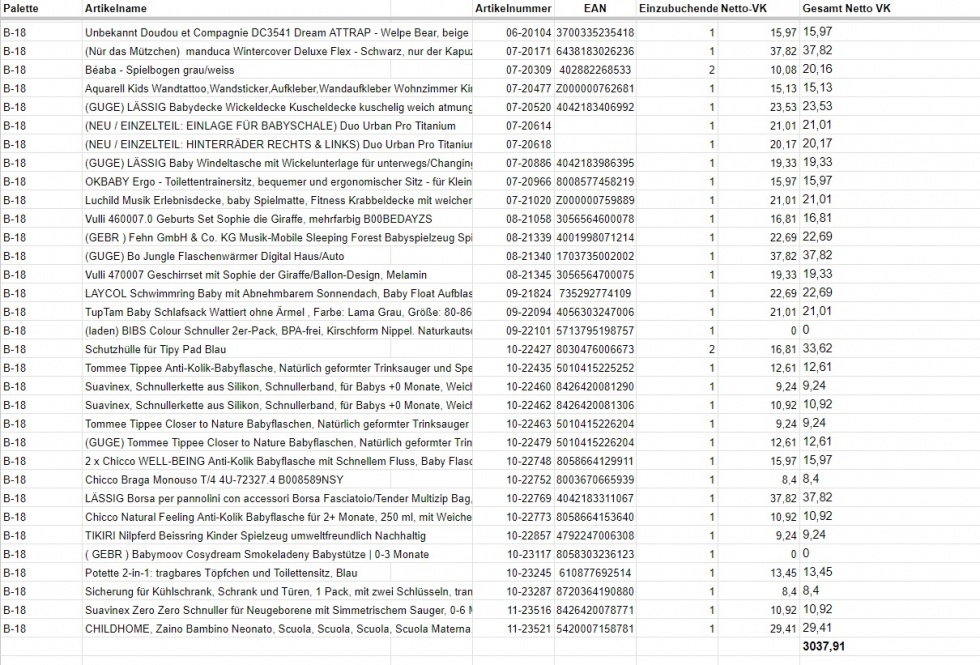Select article number "11-23516"
The width and height of the screenshot is (980, 665).
point(529,611)
